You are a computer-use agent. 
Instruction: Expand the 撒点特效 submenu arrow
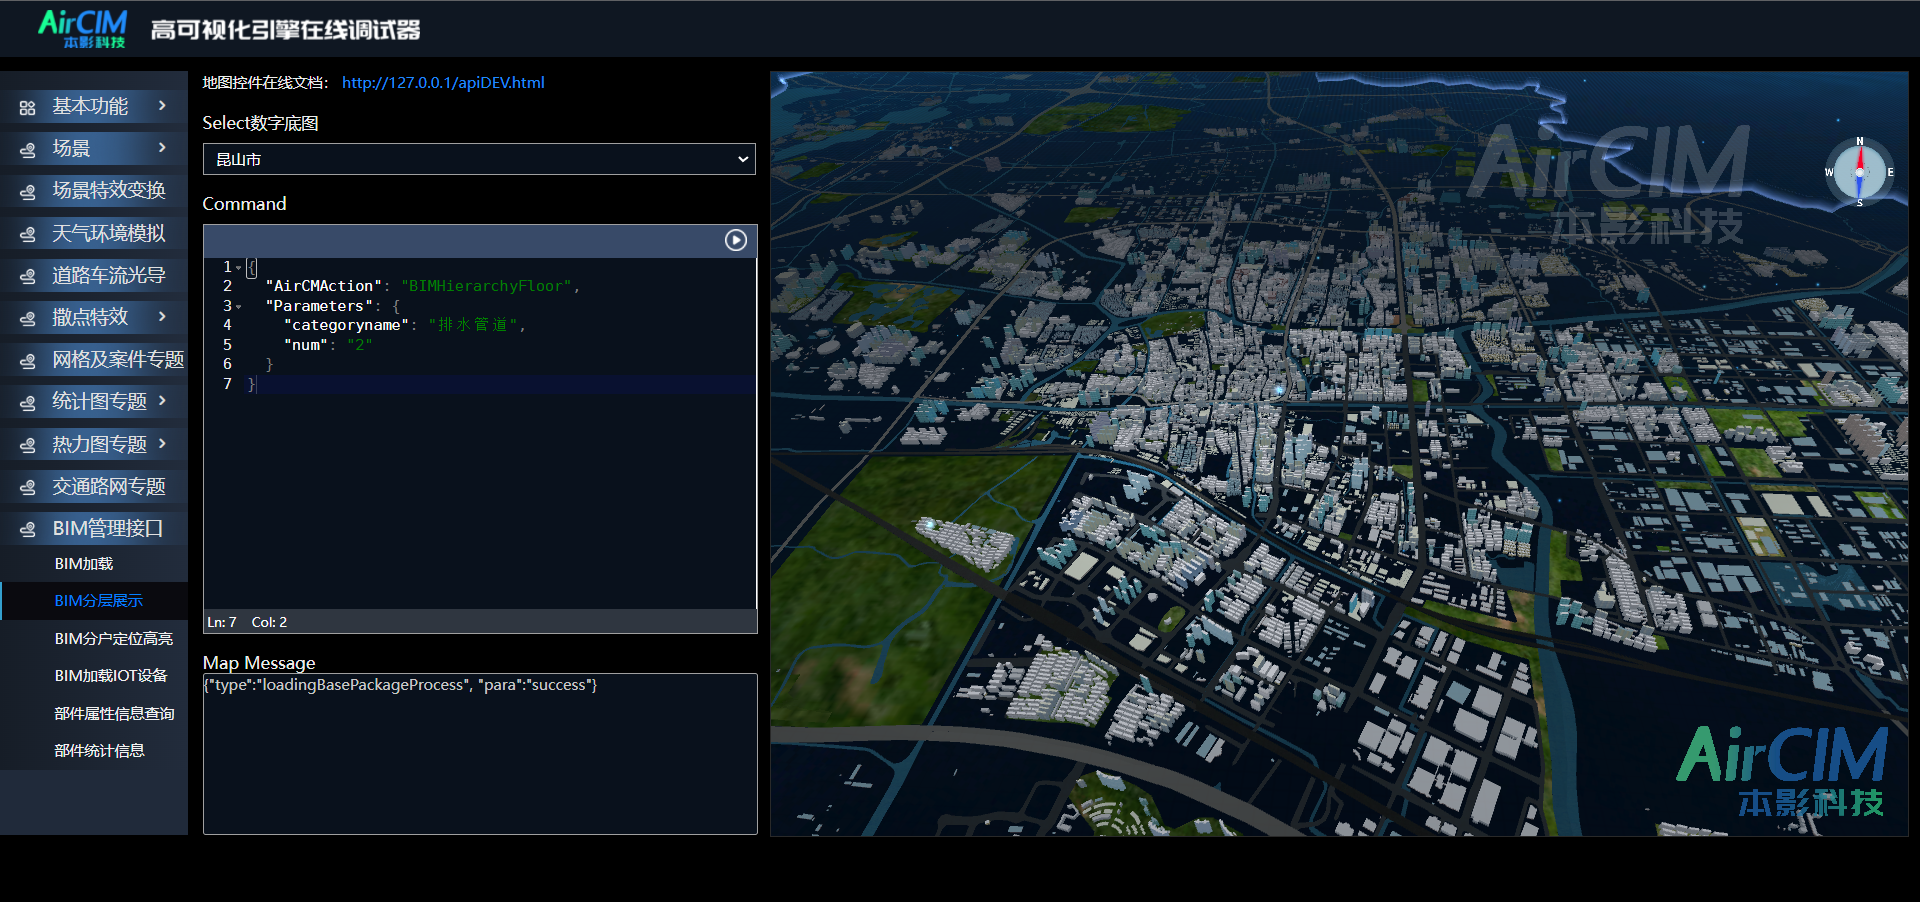point(162,316)
